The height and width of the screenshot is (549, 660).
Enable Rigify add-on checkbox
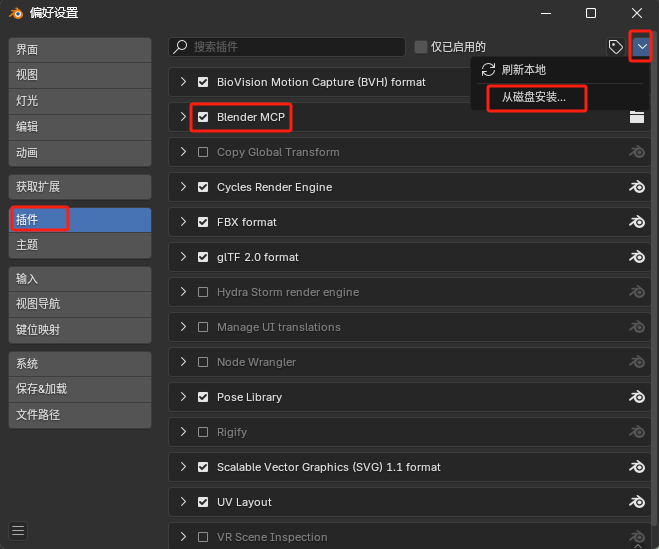pos(203,432)
